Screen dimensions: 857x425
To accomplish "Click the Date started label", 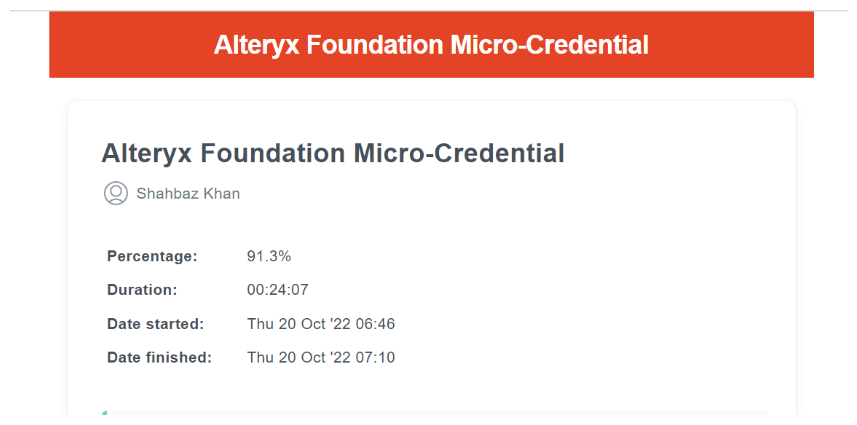I will coord(155,324).
